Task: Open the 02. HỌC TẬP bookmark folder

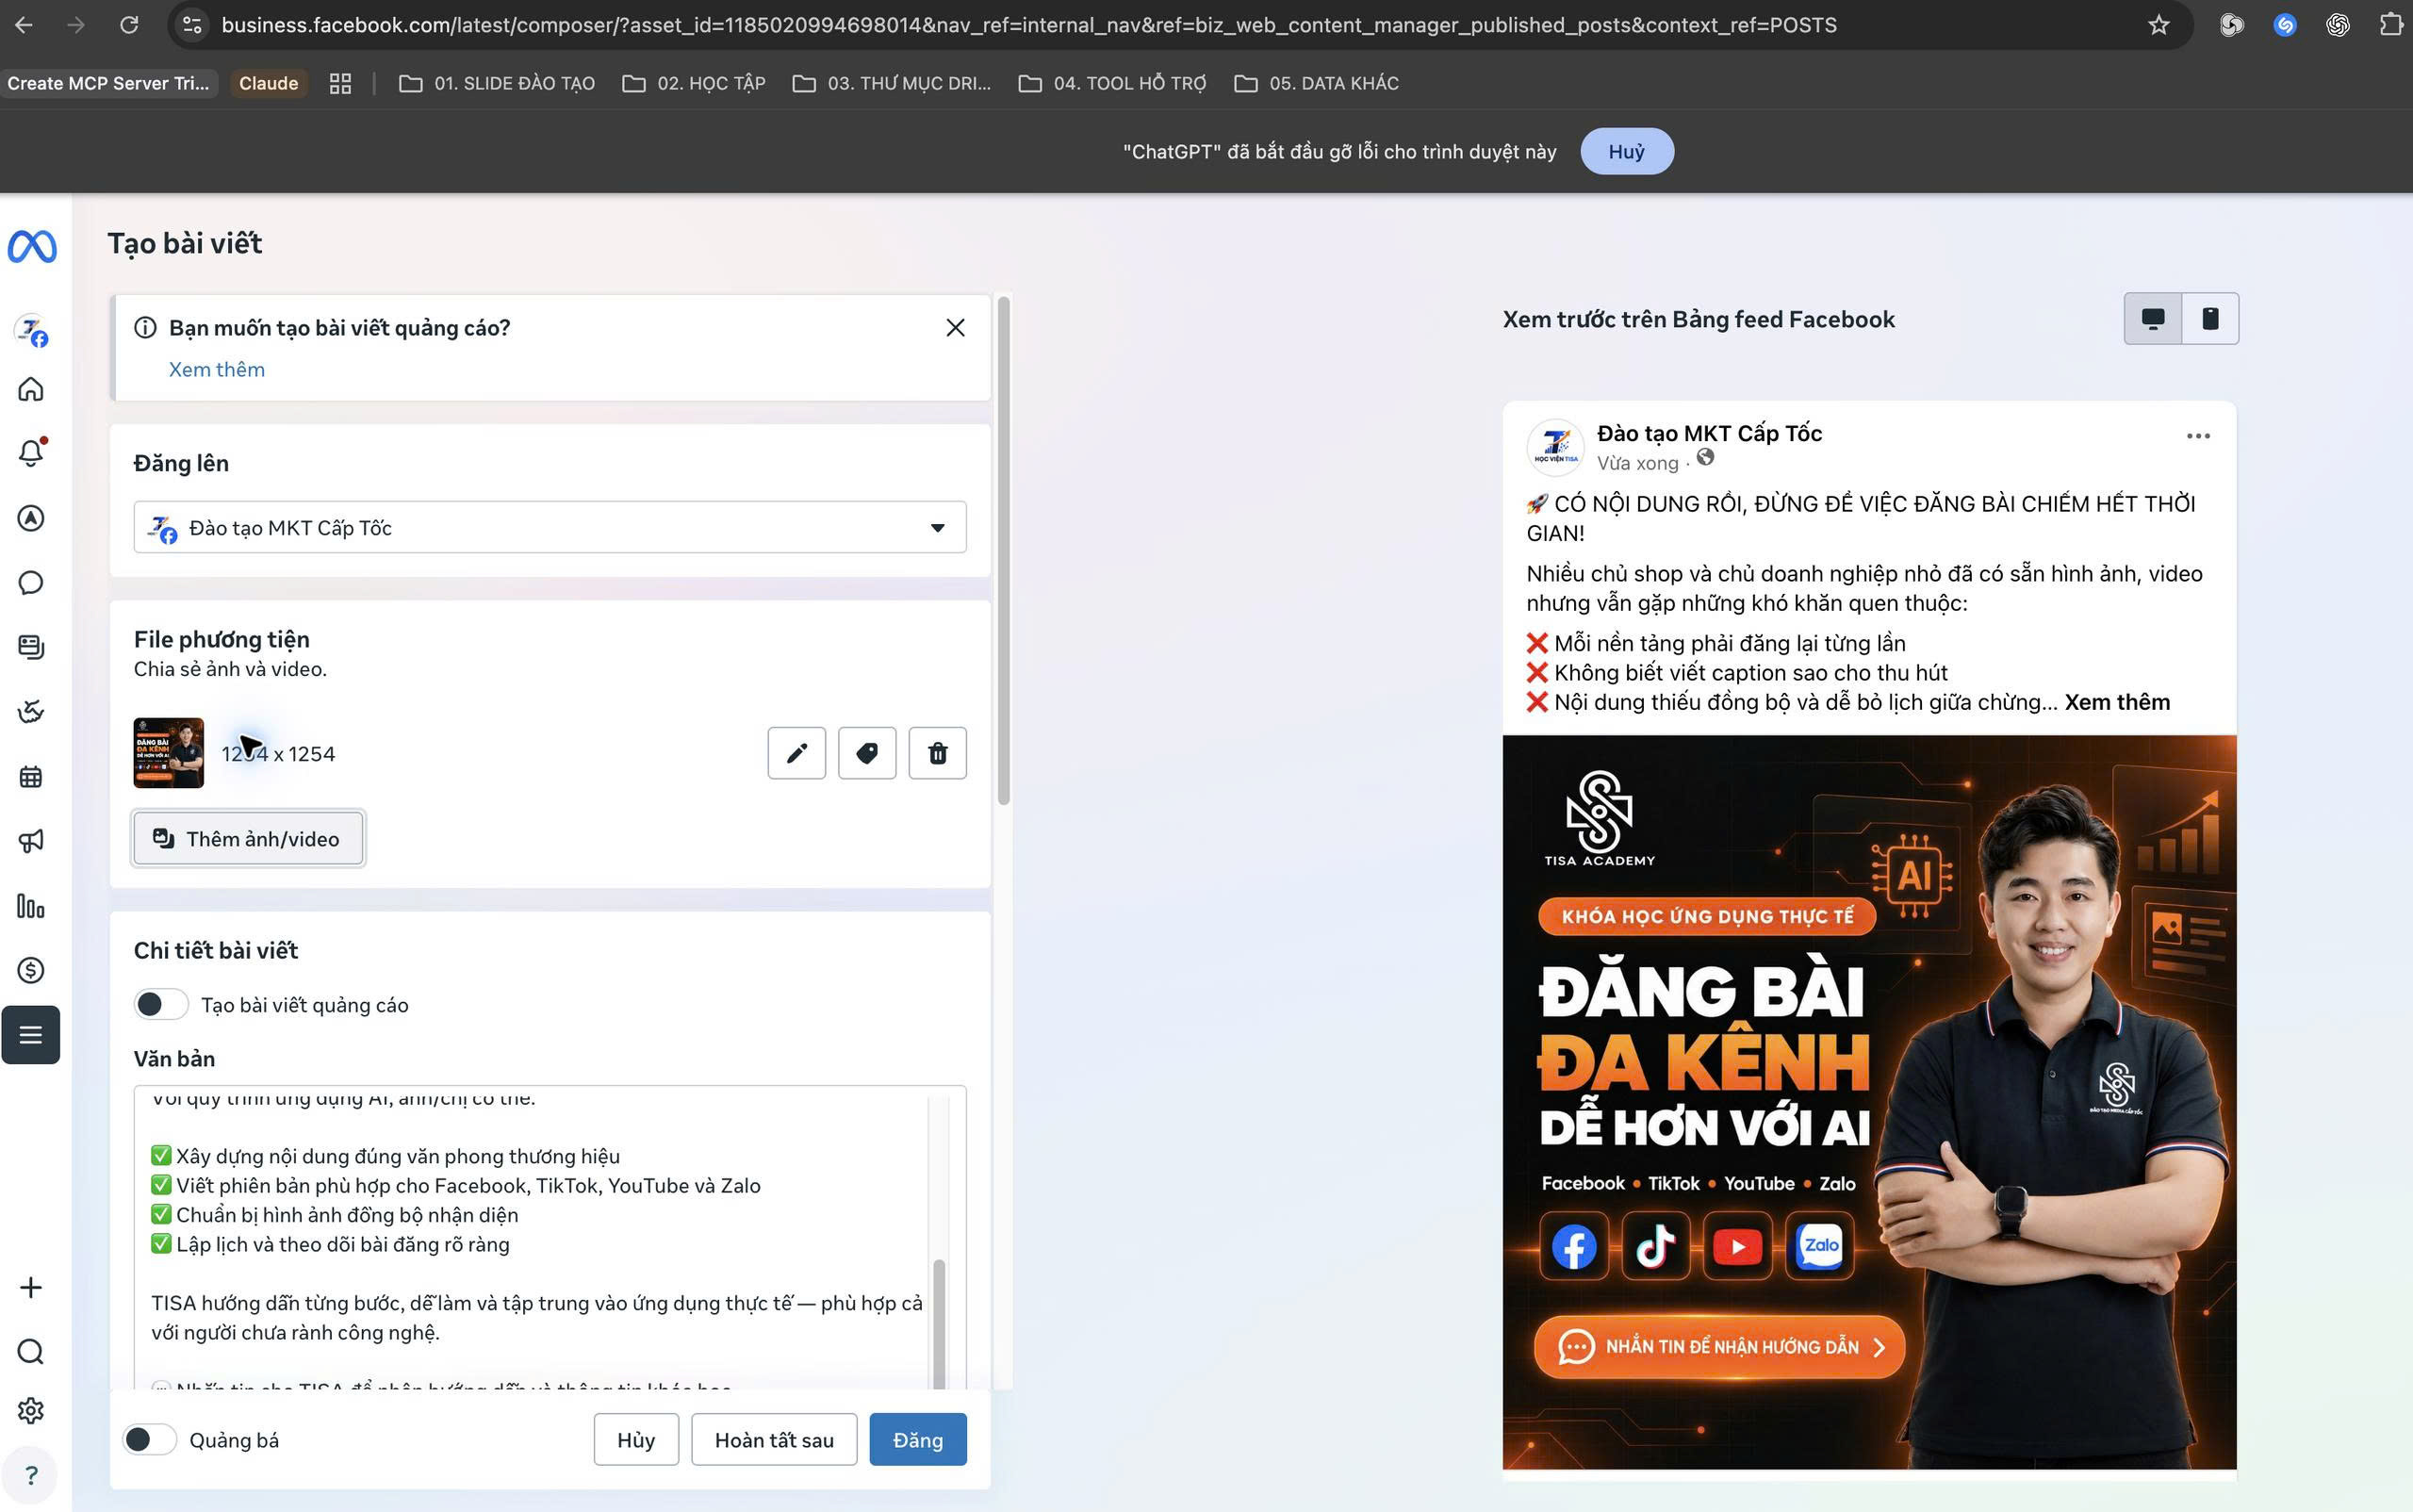Action: pyautogui.click(x=694, y=83)
